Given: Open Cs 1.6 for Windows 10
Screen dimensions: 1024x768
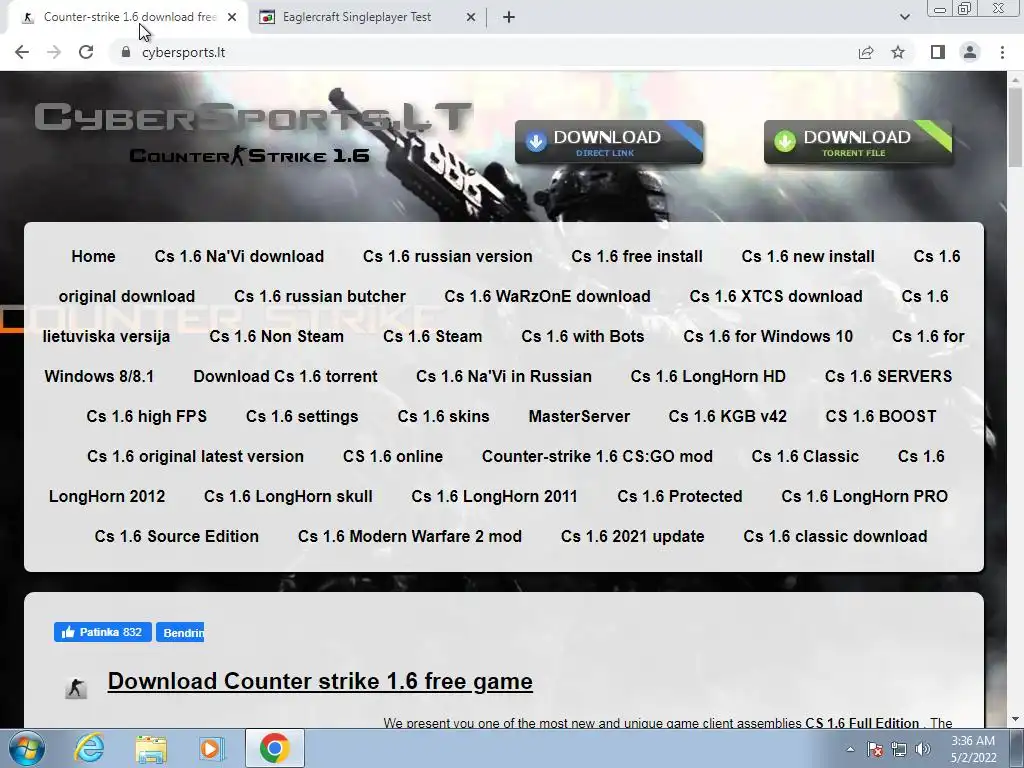Looking at the screenshot, I should [x=768, y=336].
